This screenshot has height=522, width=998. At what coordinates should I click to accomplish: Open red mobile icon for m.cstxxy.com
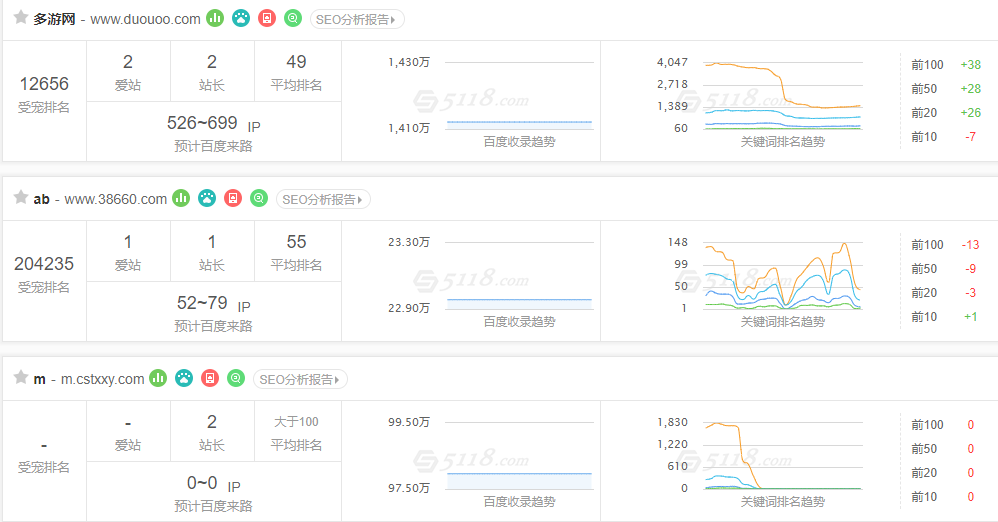[x=210, y=379]
